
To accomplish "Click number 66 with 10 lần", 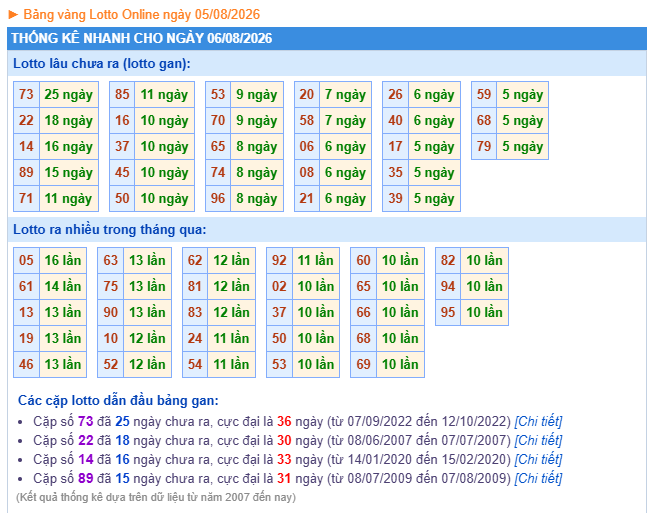I will point(364,312).
